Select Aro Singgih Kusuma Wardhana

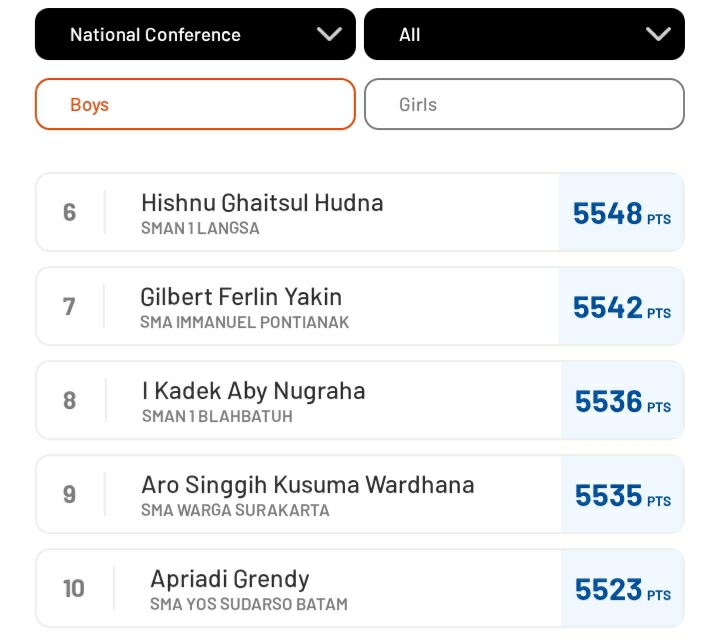tap(360, 494)
